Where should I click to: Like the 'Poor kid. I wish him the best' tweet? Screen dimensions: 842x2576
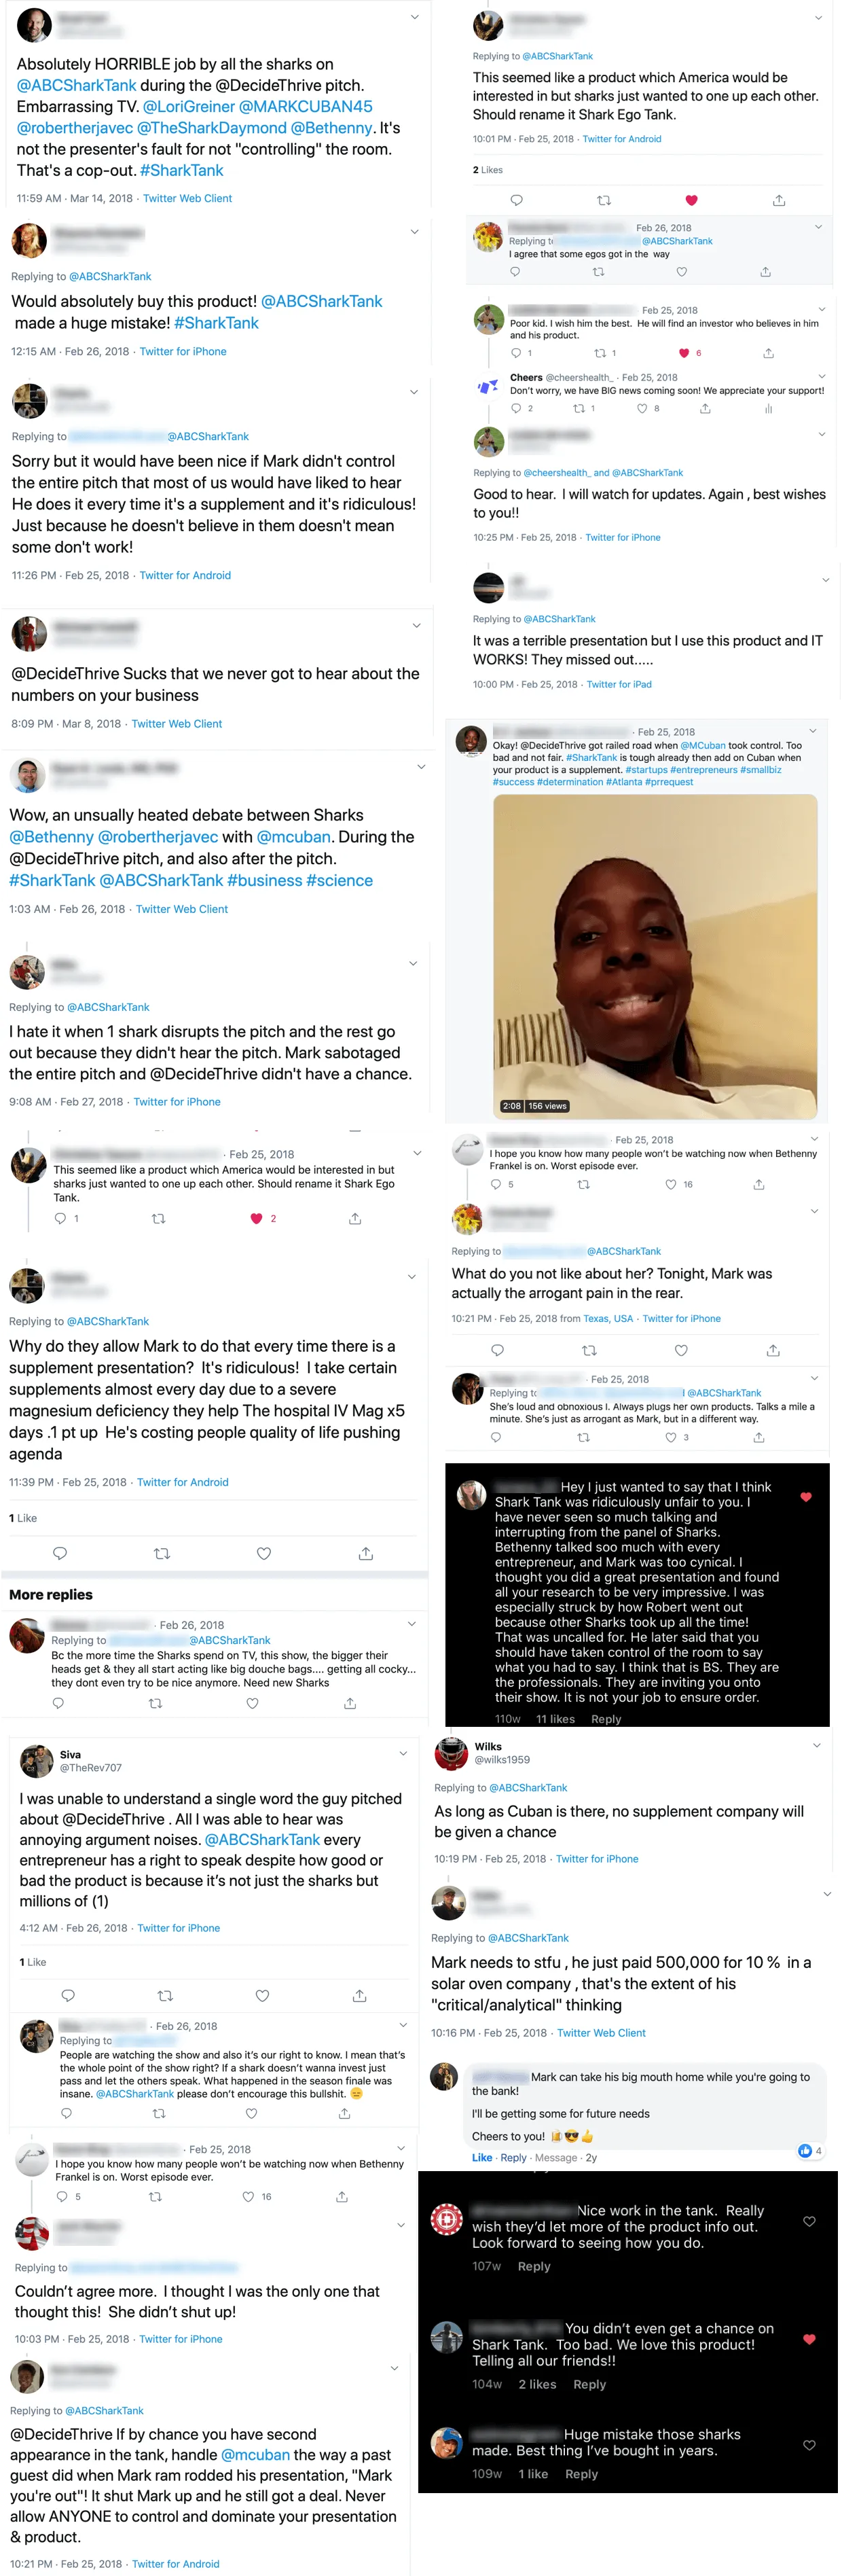684,353
